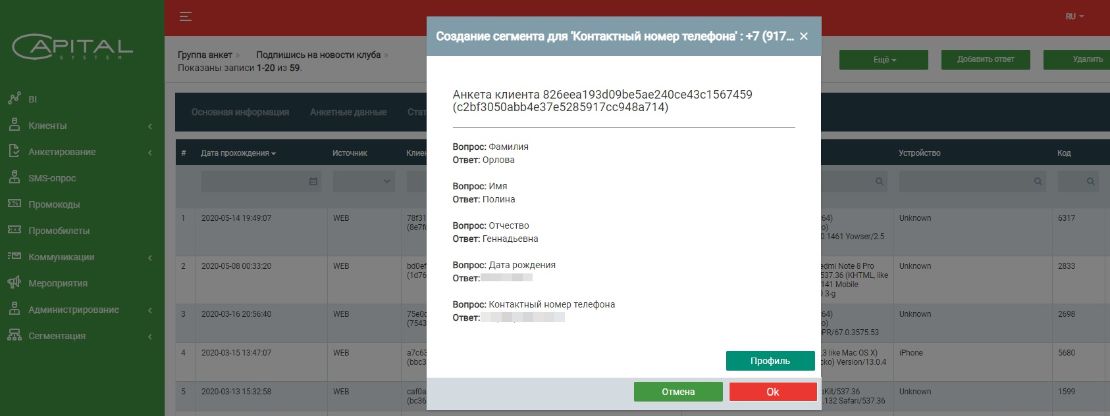This screenshot has width=1110, height=416.
Task: Click the Сегментация hierarchy icon
Action: point(13,335)
